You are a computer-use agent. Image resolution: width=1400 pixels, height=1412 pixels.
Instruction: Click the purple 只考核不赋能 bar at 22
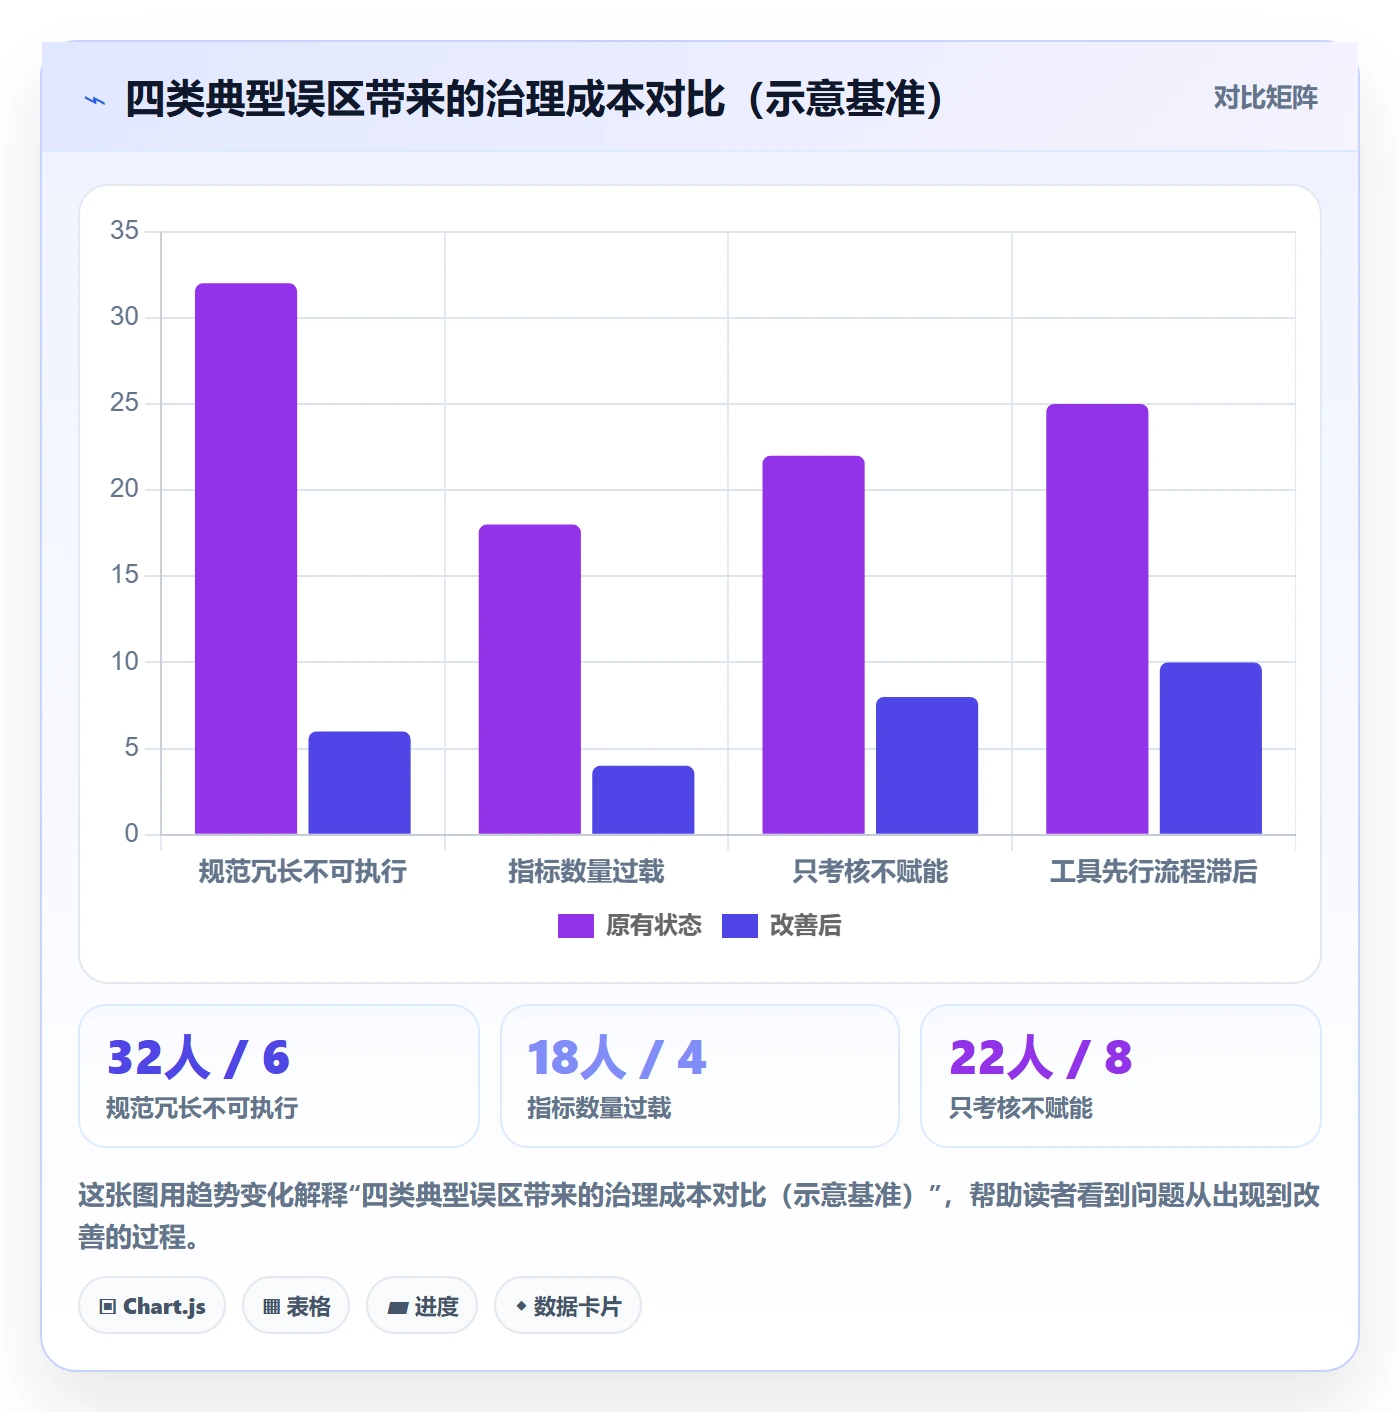point(813,645)
